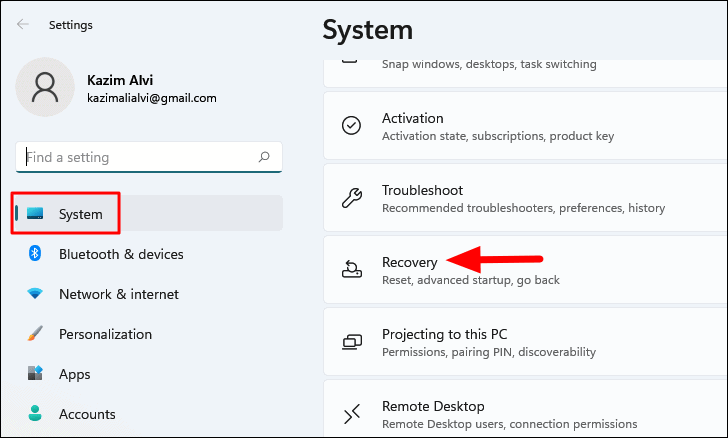Click the search magnifier icon
Viewport: 728px width, 438px height.
pos(264,157)
